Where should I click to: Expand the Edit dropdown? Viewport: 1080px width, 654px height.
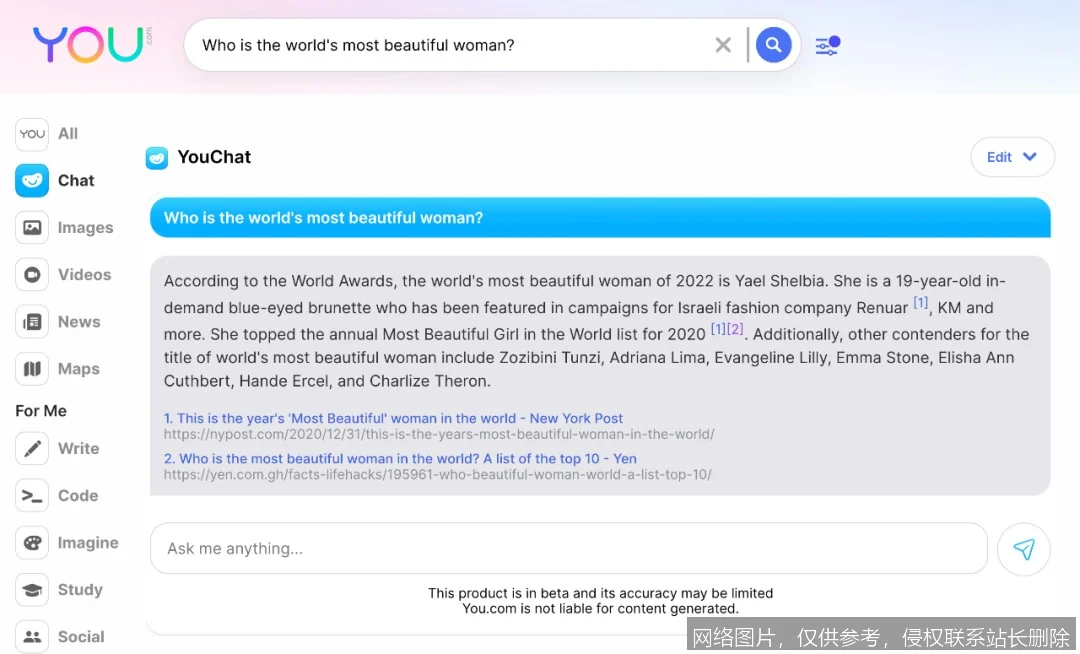click(x=1012, y=157)
